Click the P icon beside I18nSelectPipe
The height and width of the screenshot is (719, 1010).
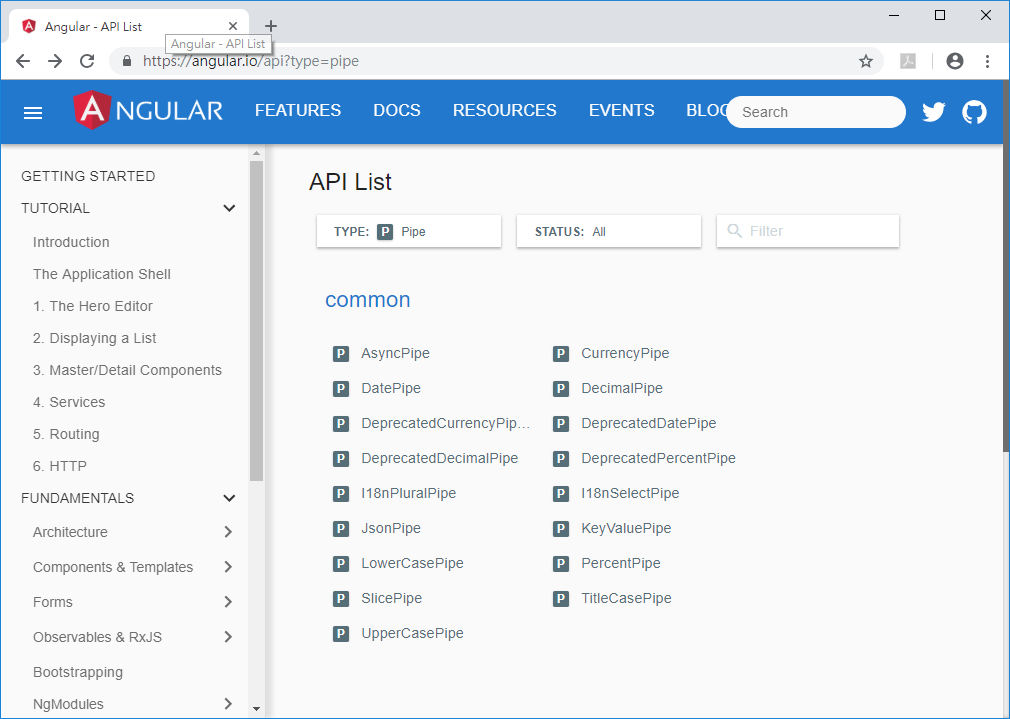pos(561,494)
